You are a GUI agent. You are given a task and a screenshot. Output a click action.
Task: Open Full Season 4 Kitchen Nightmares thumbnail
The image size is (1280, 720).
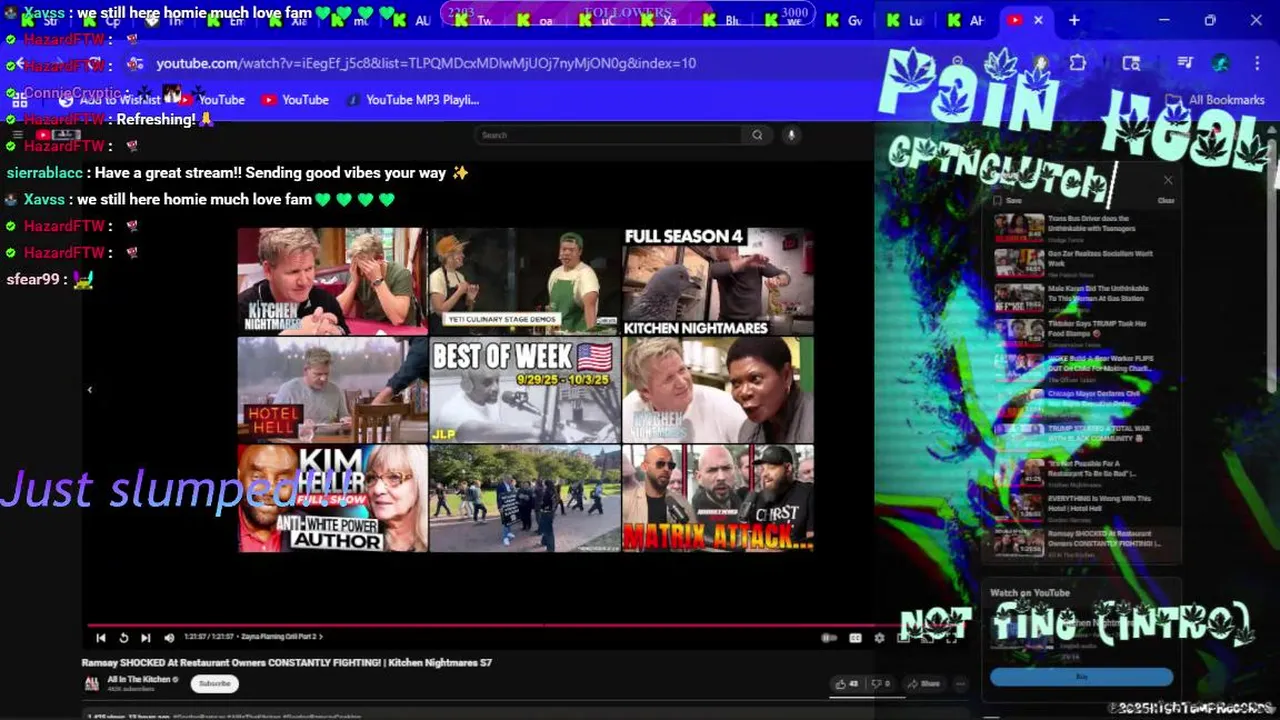point(718,281)
